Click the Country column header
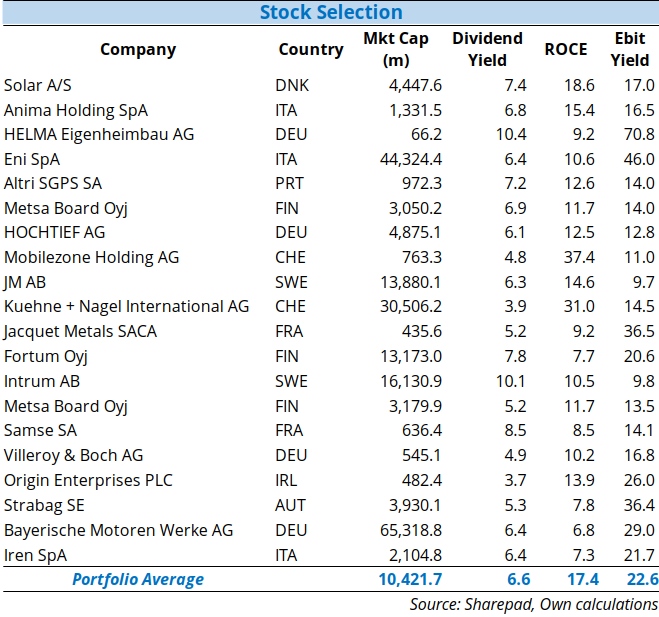 point(310,49)
